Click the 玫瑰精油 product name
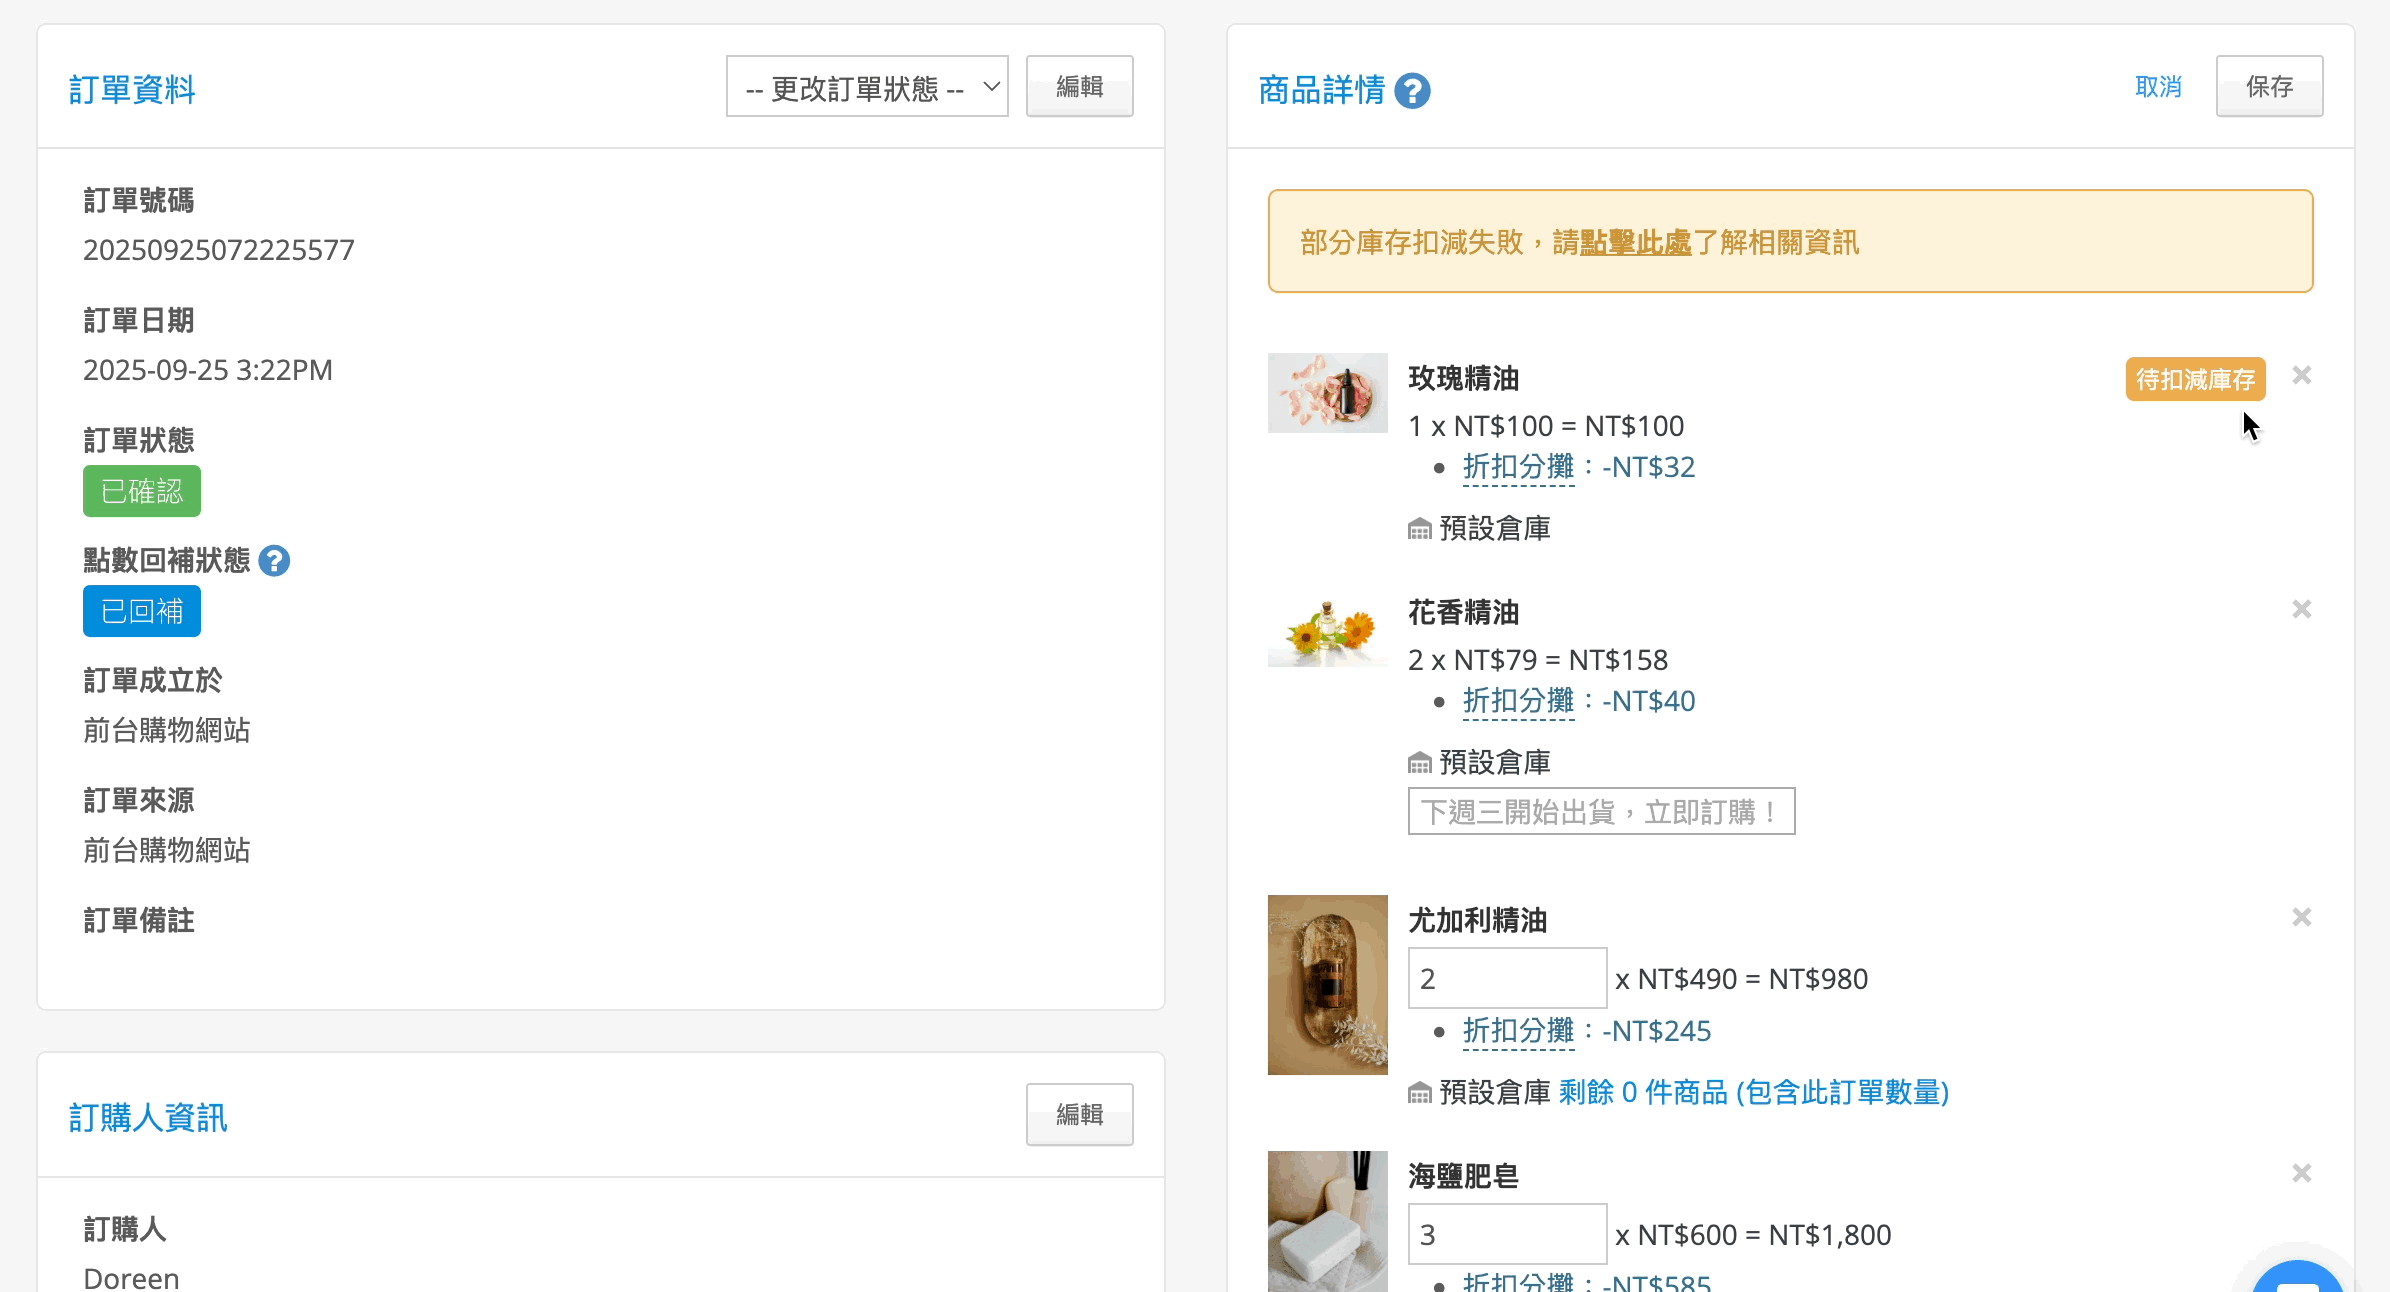 1464,378
